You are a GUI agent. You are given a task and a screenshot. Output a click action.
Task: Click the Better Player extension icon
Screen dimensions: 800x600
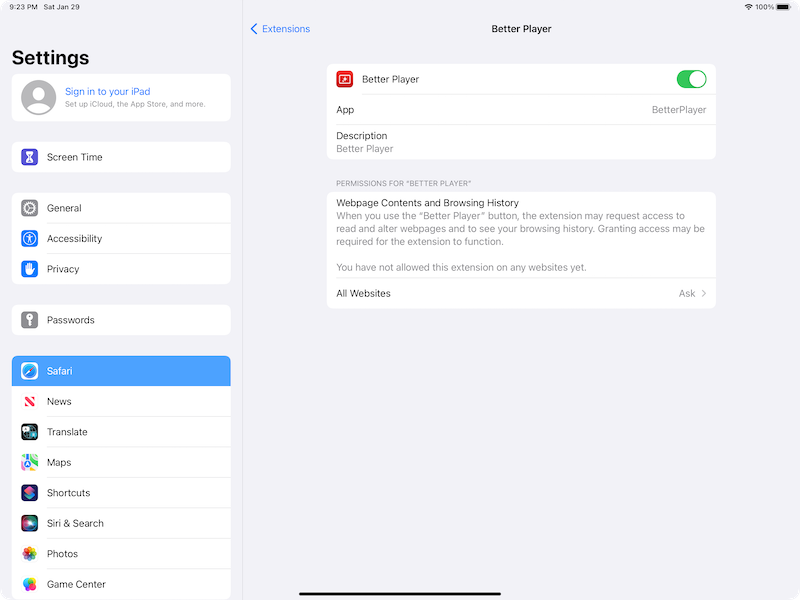click(345, 79)
